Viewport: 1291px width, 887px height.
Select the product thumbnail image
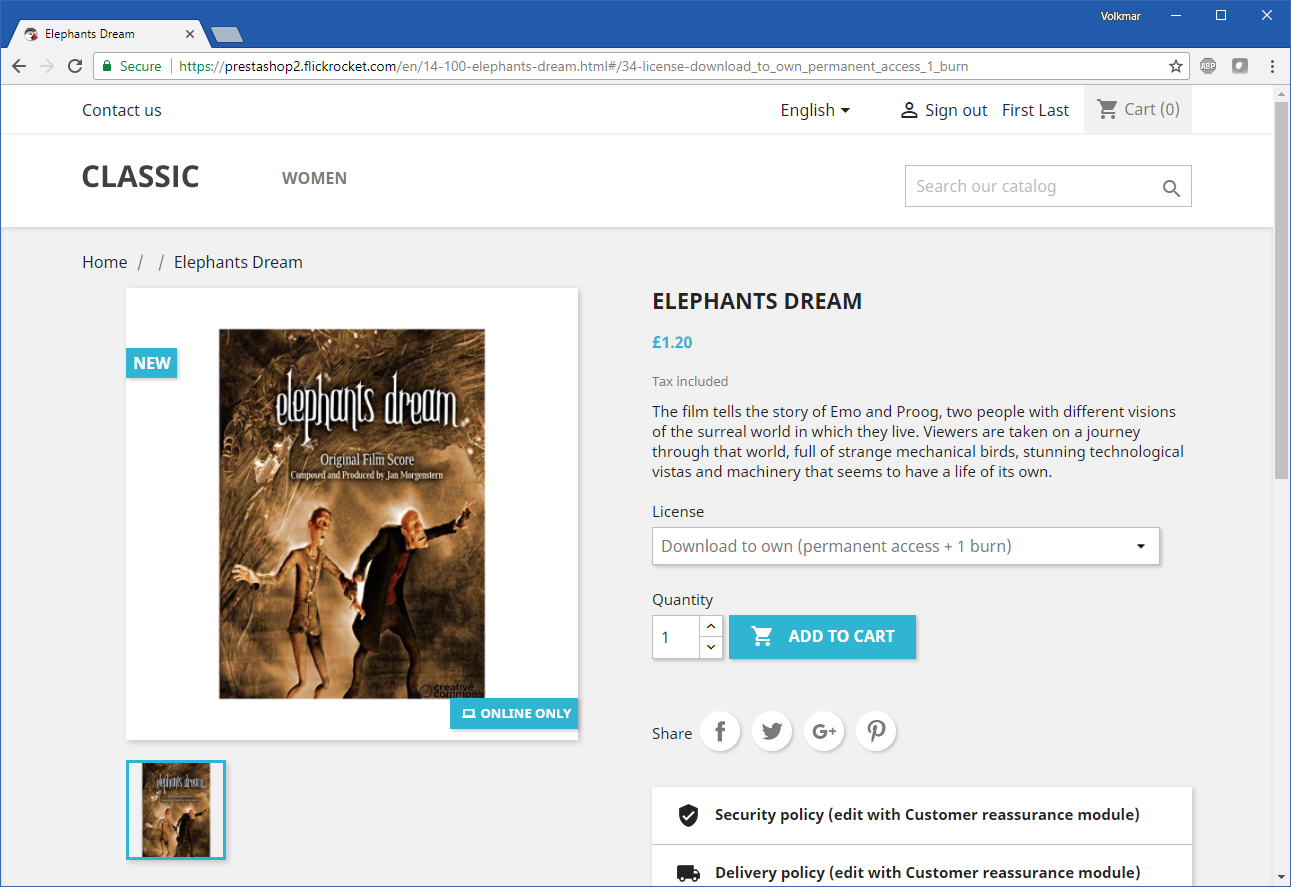[176, 810]
